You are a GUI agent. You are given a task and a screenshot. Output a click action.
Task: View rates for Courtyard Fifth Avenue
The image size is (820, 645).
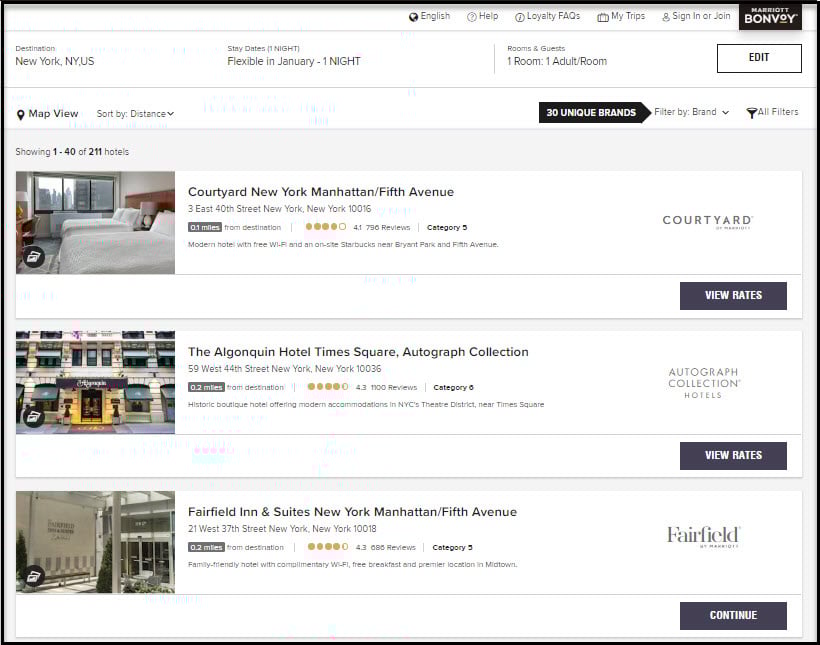pos(733,296)
